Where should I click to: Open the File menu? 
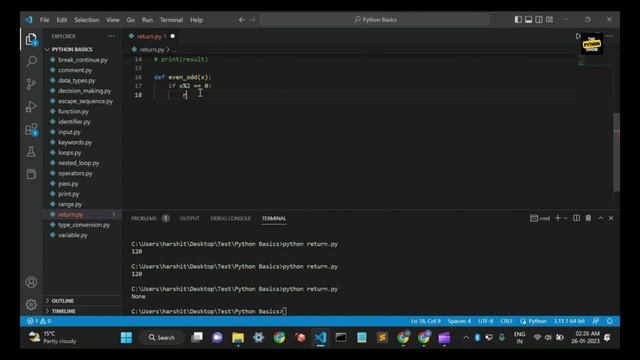point(44,20)
